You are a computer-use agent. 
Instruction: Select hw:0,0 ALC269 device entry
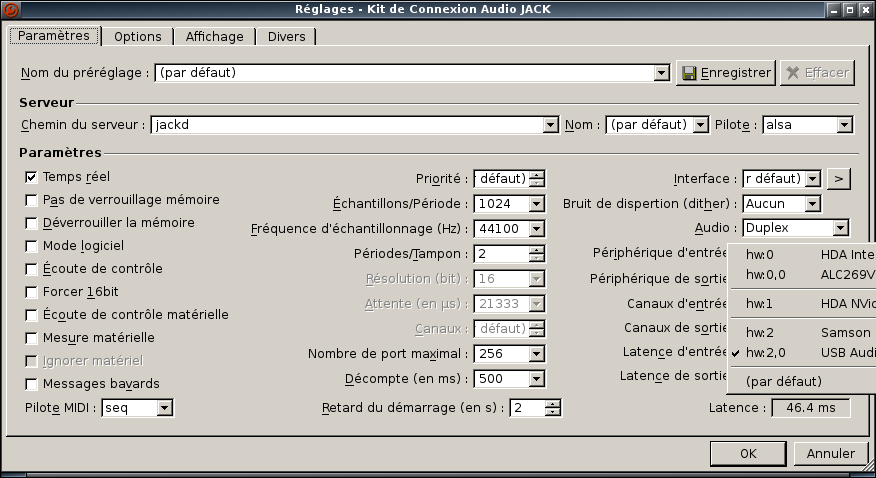tap(803, 275)
